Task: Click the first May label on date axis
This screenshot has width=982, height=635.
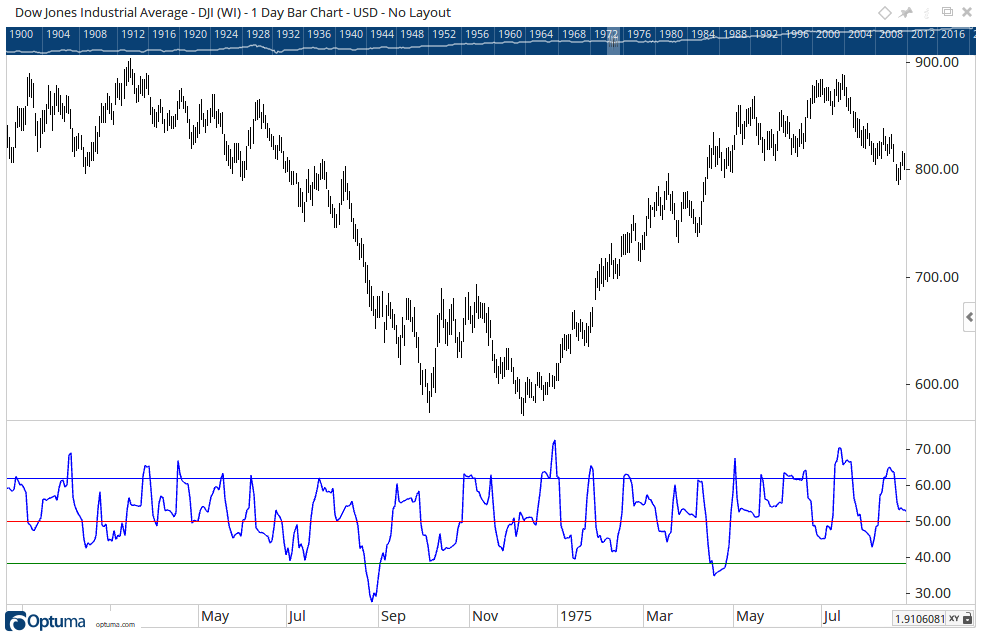Action: point(215,616)
